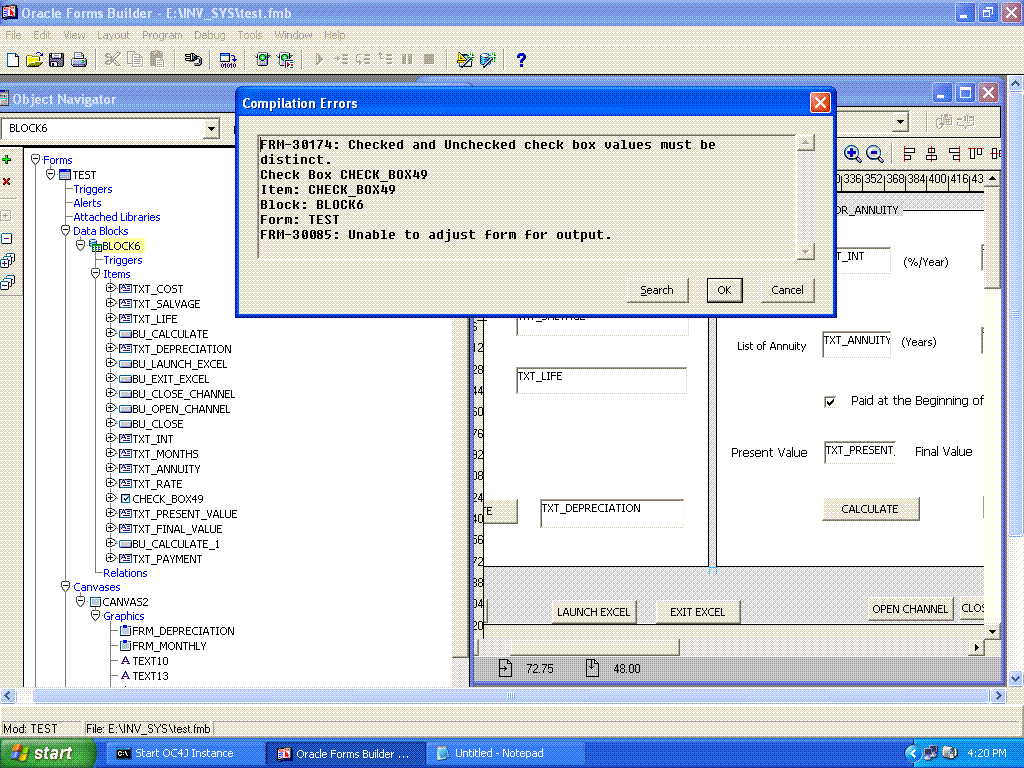This screenshot has height=768, width=1024.
Task: Collapse the Graphics node
Action: (95, 615)
